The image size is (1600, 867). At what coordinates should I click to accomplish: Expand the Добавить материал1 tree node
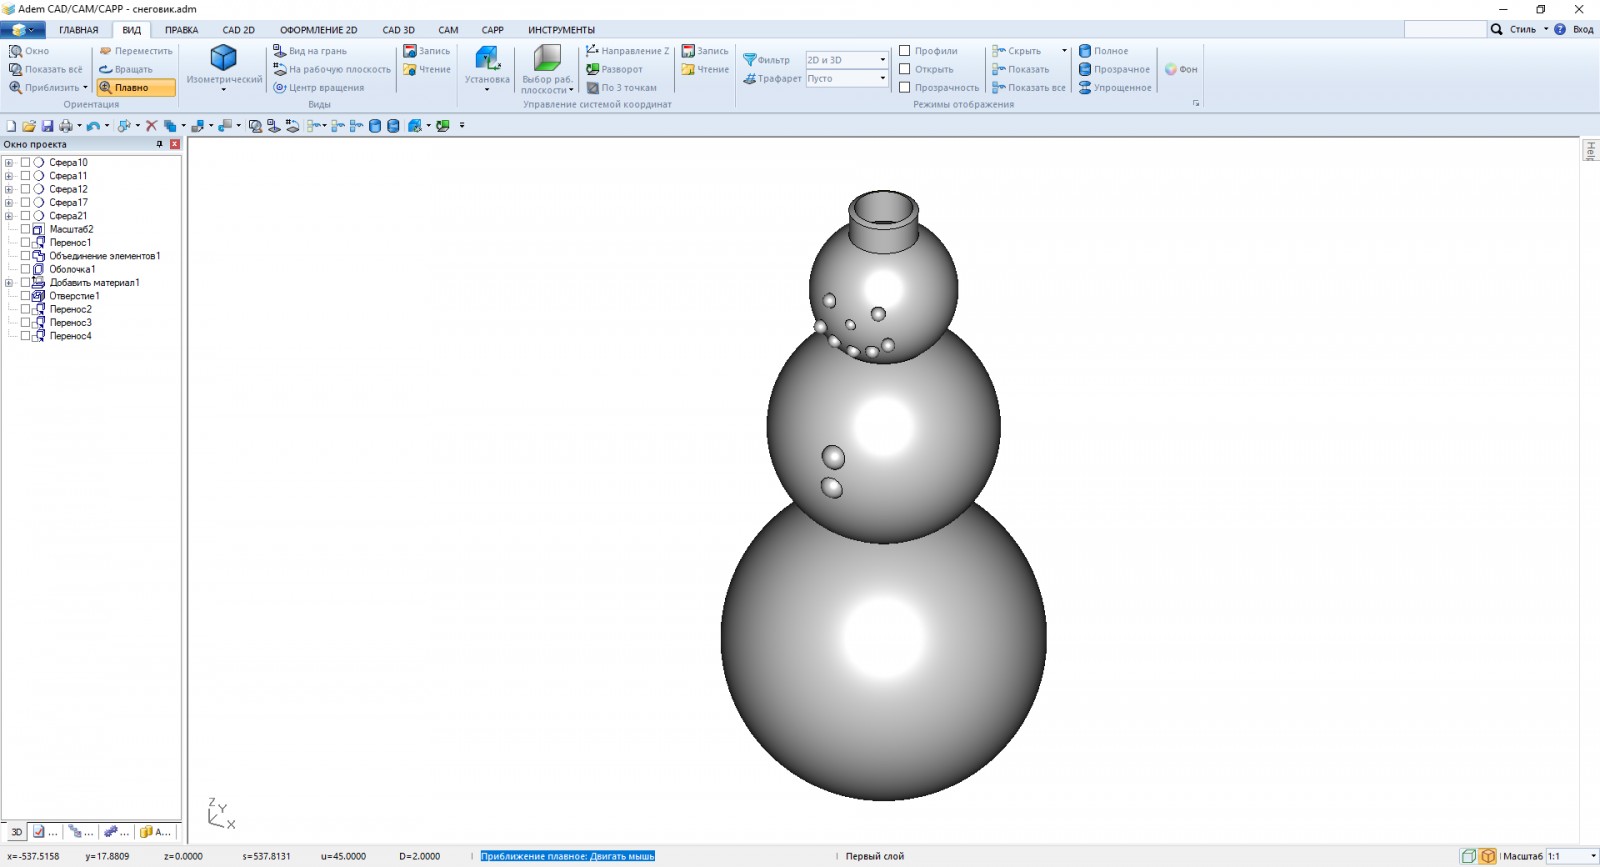(x=9, y=283)
